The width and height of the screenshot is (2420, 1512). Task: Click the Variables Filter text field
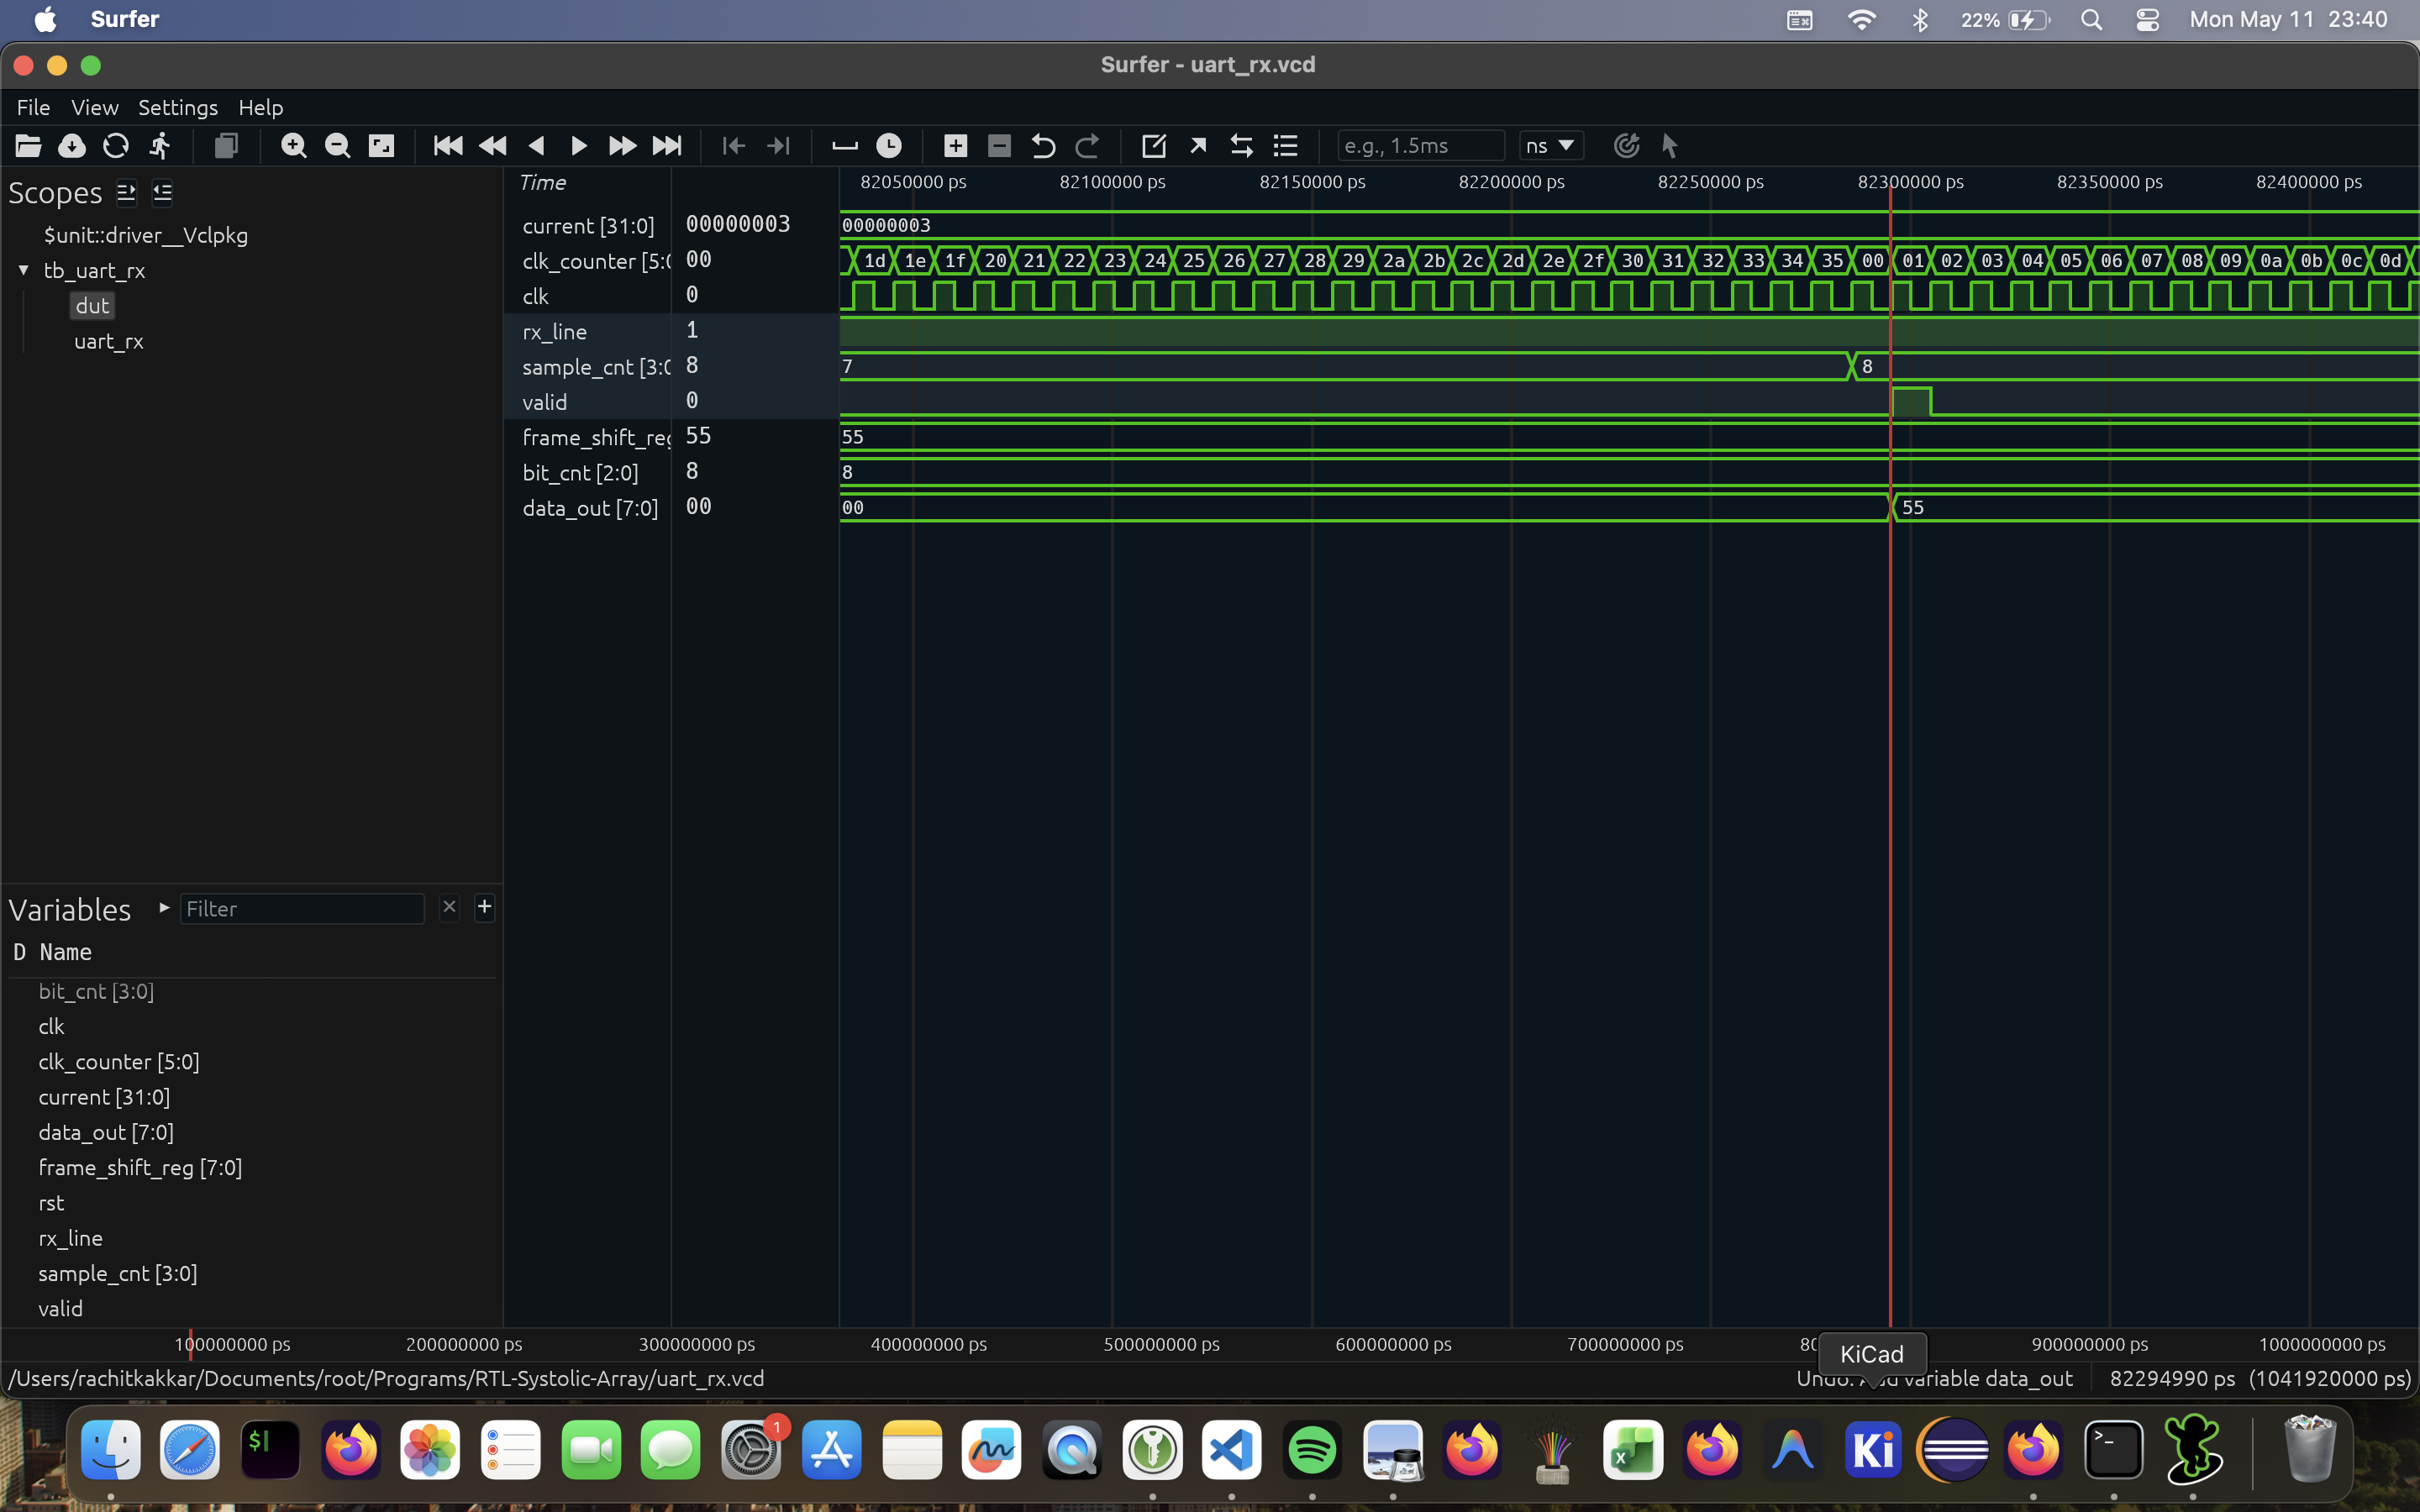point(302,908)
